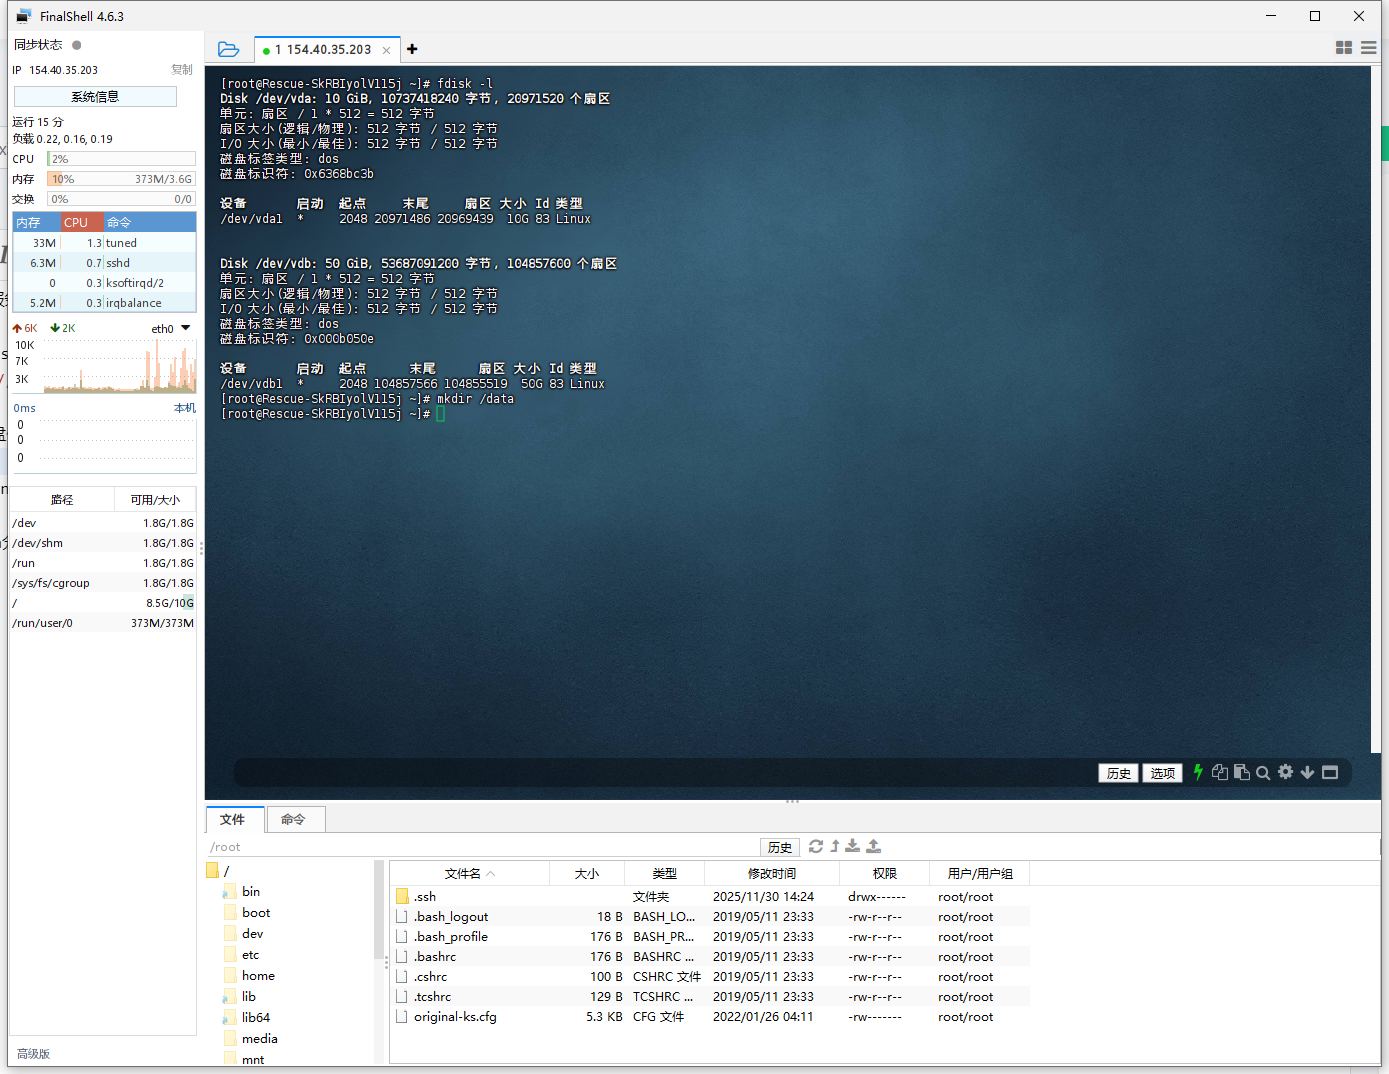Viewport: 1389px width, 1074px height.
Task: Select the original-ks.cfg file row
Action: pos(455,1017)
